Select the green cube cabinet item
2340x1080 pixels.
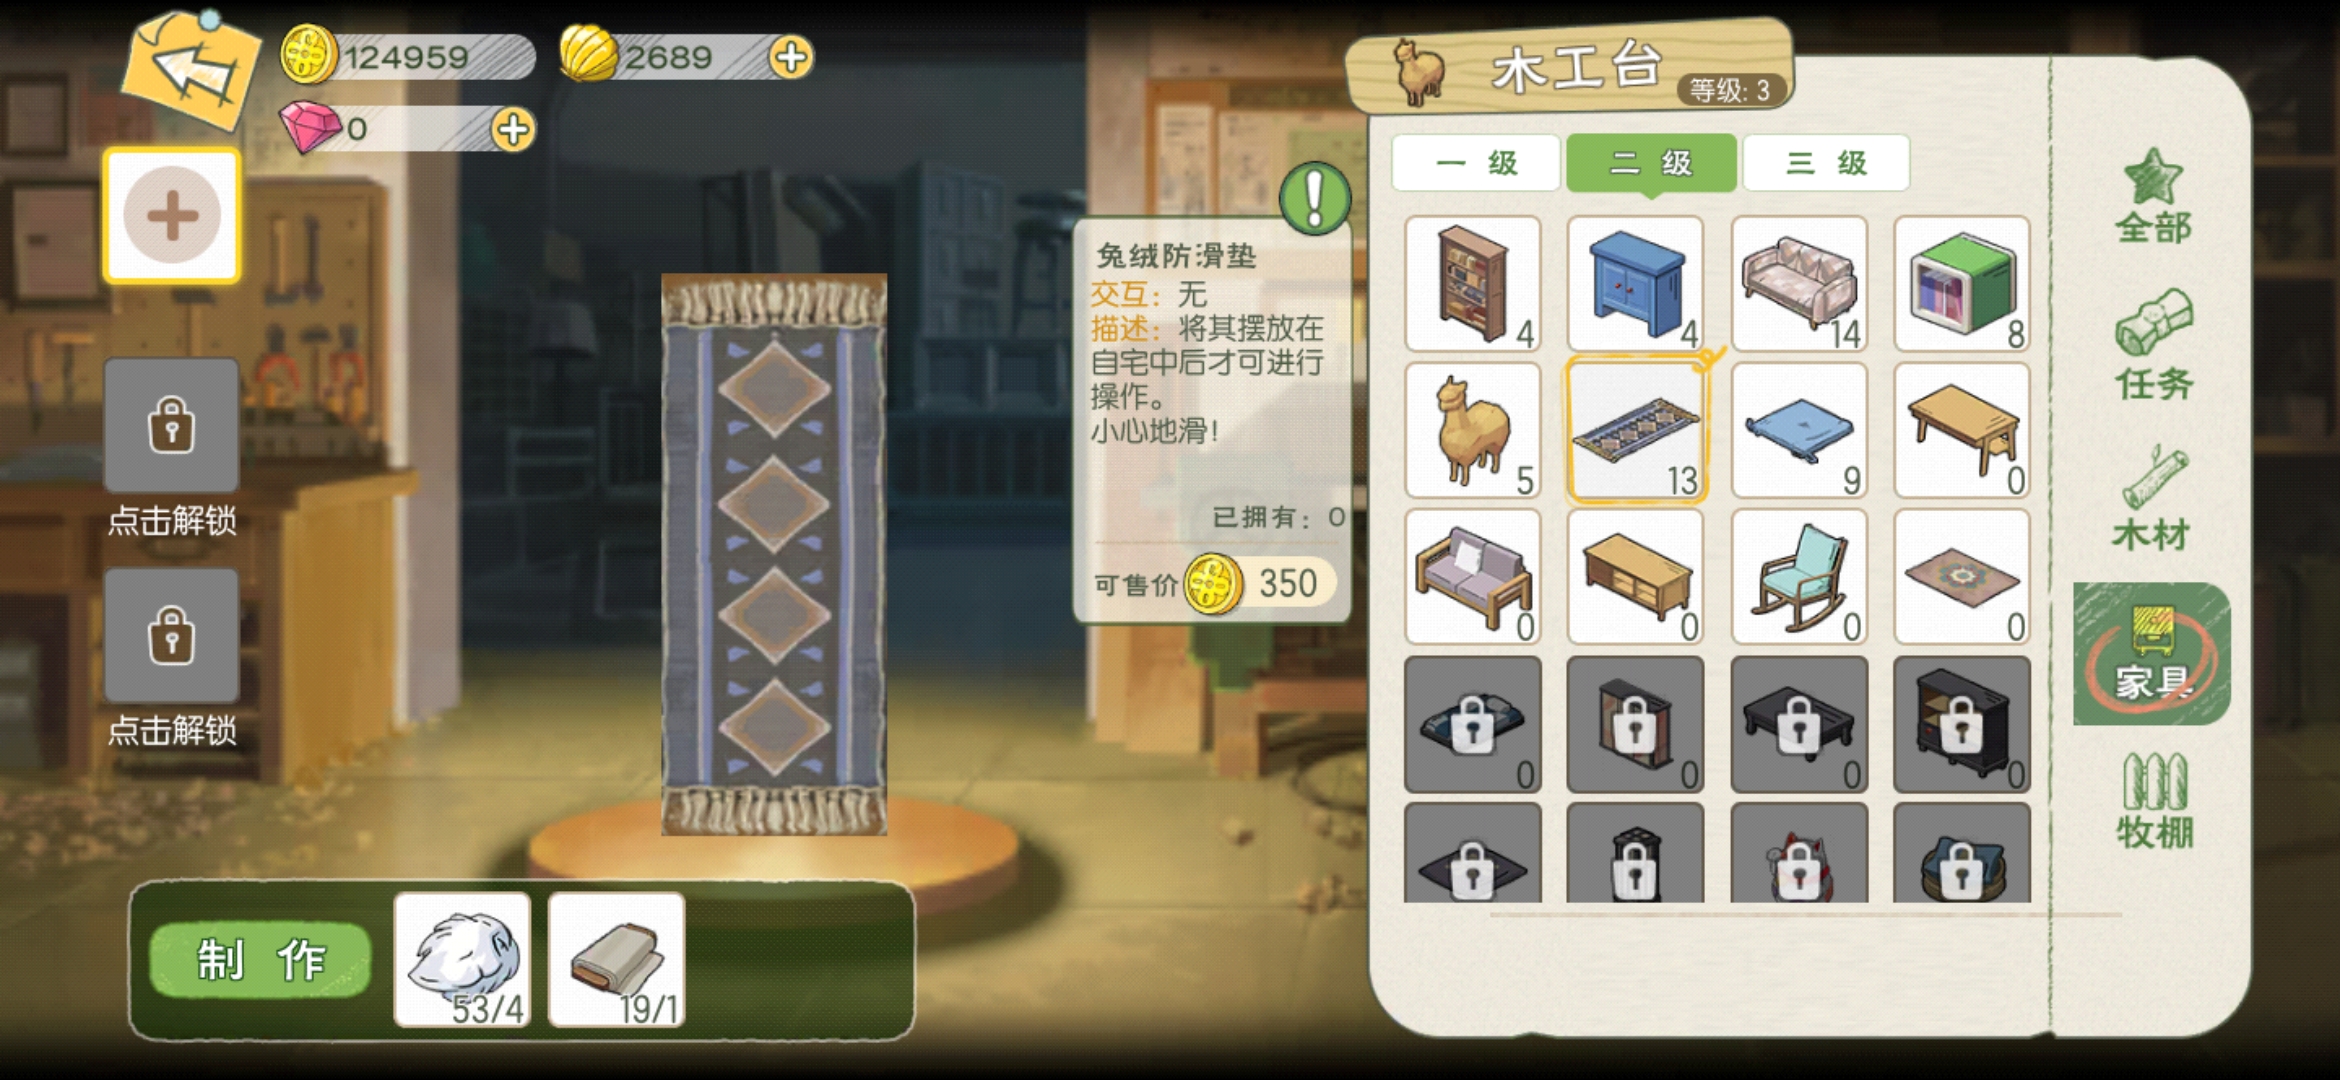1962,283
